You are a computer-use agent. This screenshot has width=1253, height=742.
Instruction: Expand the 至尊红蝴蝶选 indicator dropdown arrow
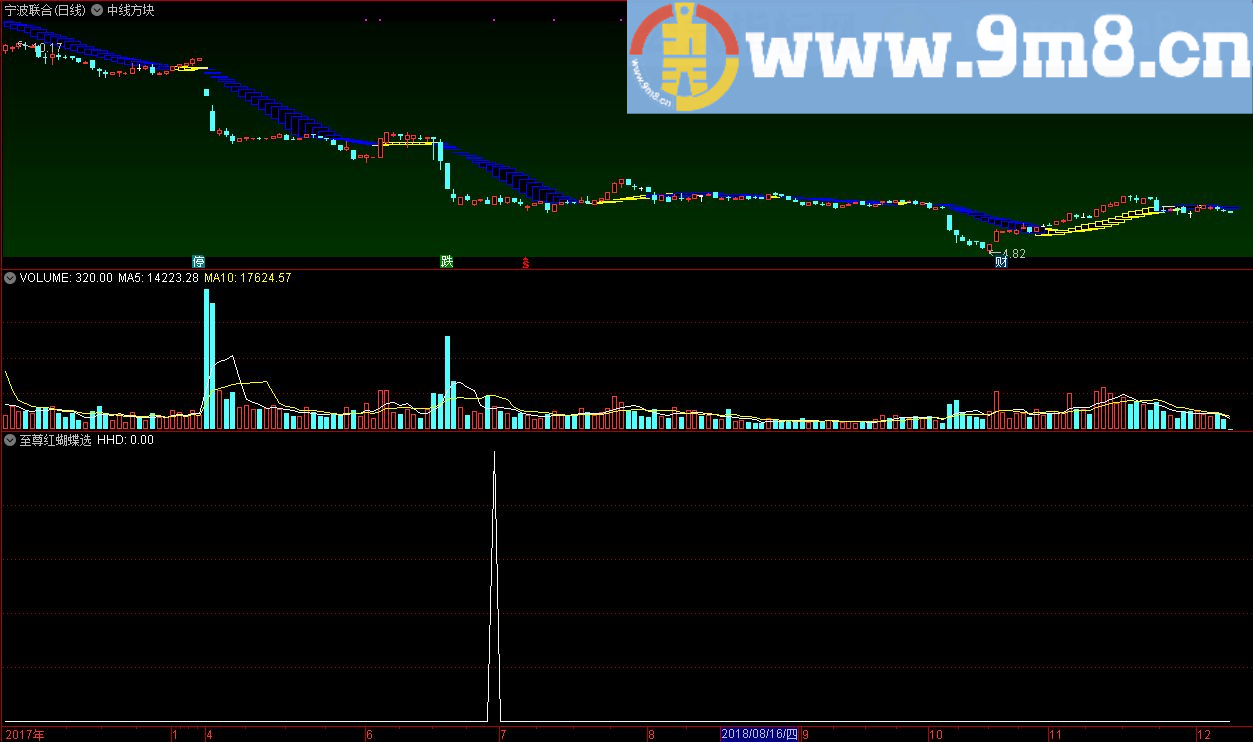click(x=10, y=440)
